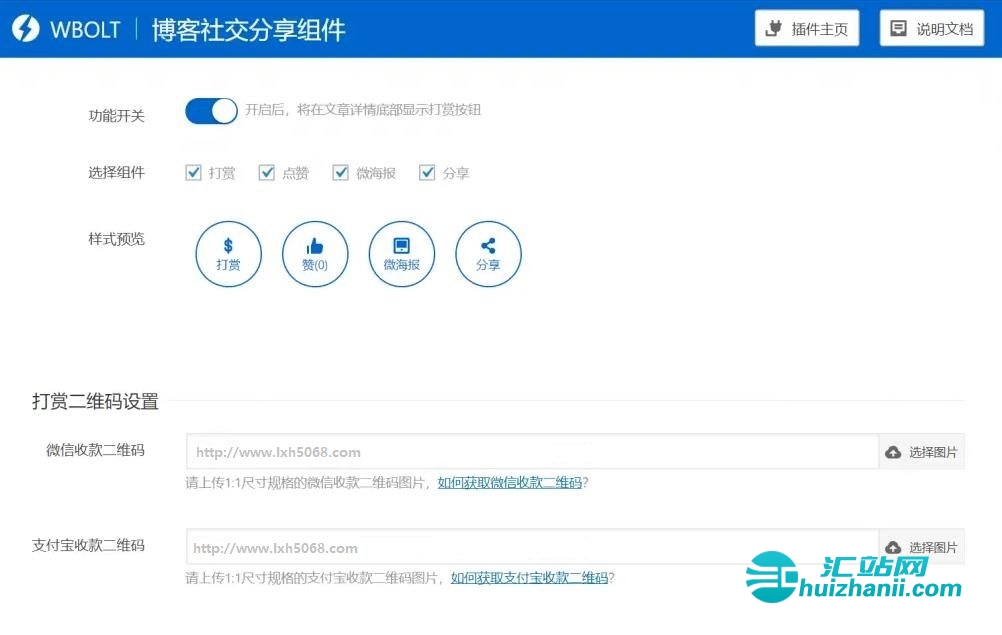Click the 样式预览 label
The image size is (1002, 635).
coord(116,239)
